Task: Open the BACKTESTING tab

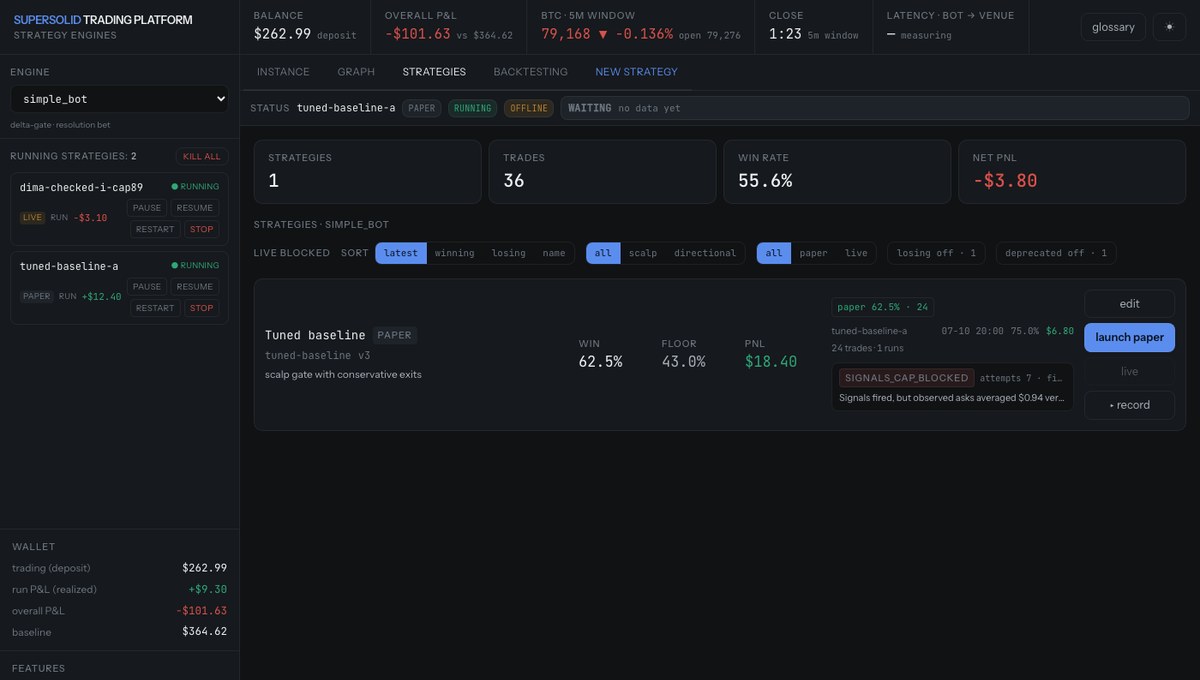Action: tap(530, 72)
